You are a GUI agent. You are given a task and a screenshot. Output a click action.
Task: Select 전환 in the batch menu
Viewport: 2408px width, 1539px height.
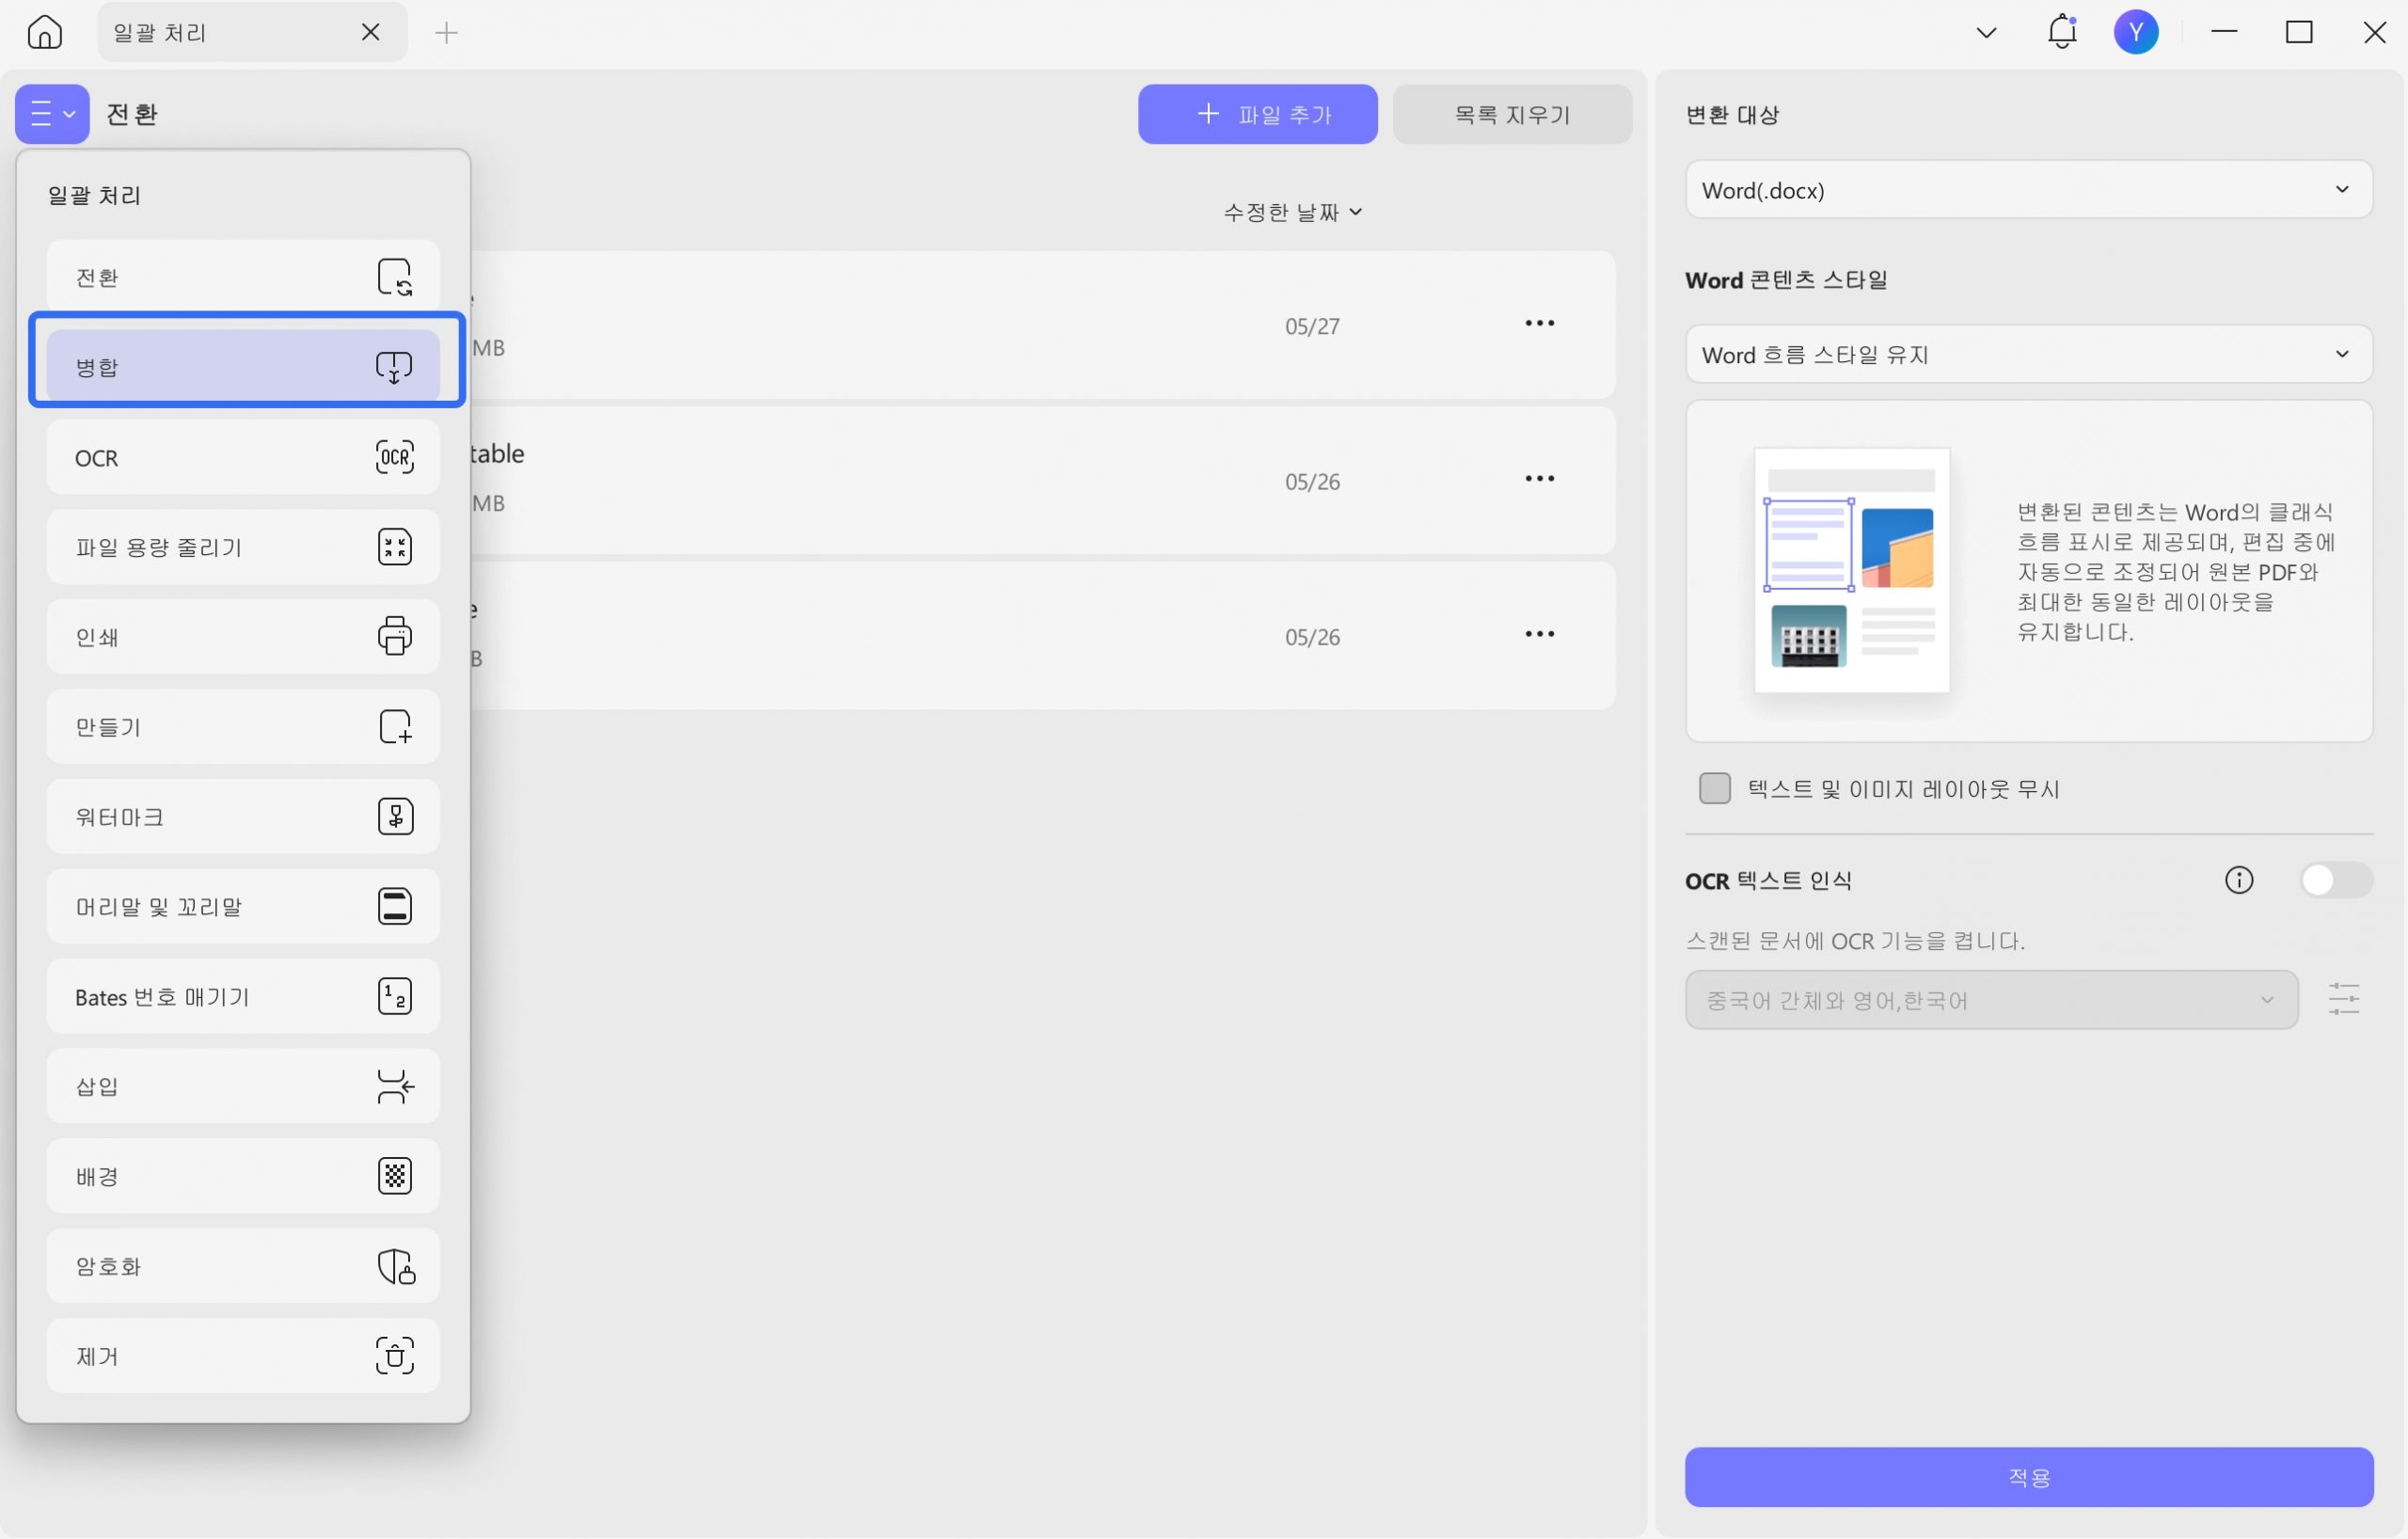(243, 277)
